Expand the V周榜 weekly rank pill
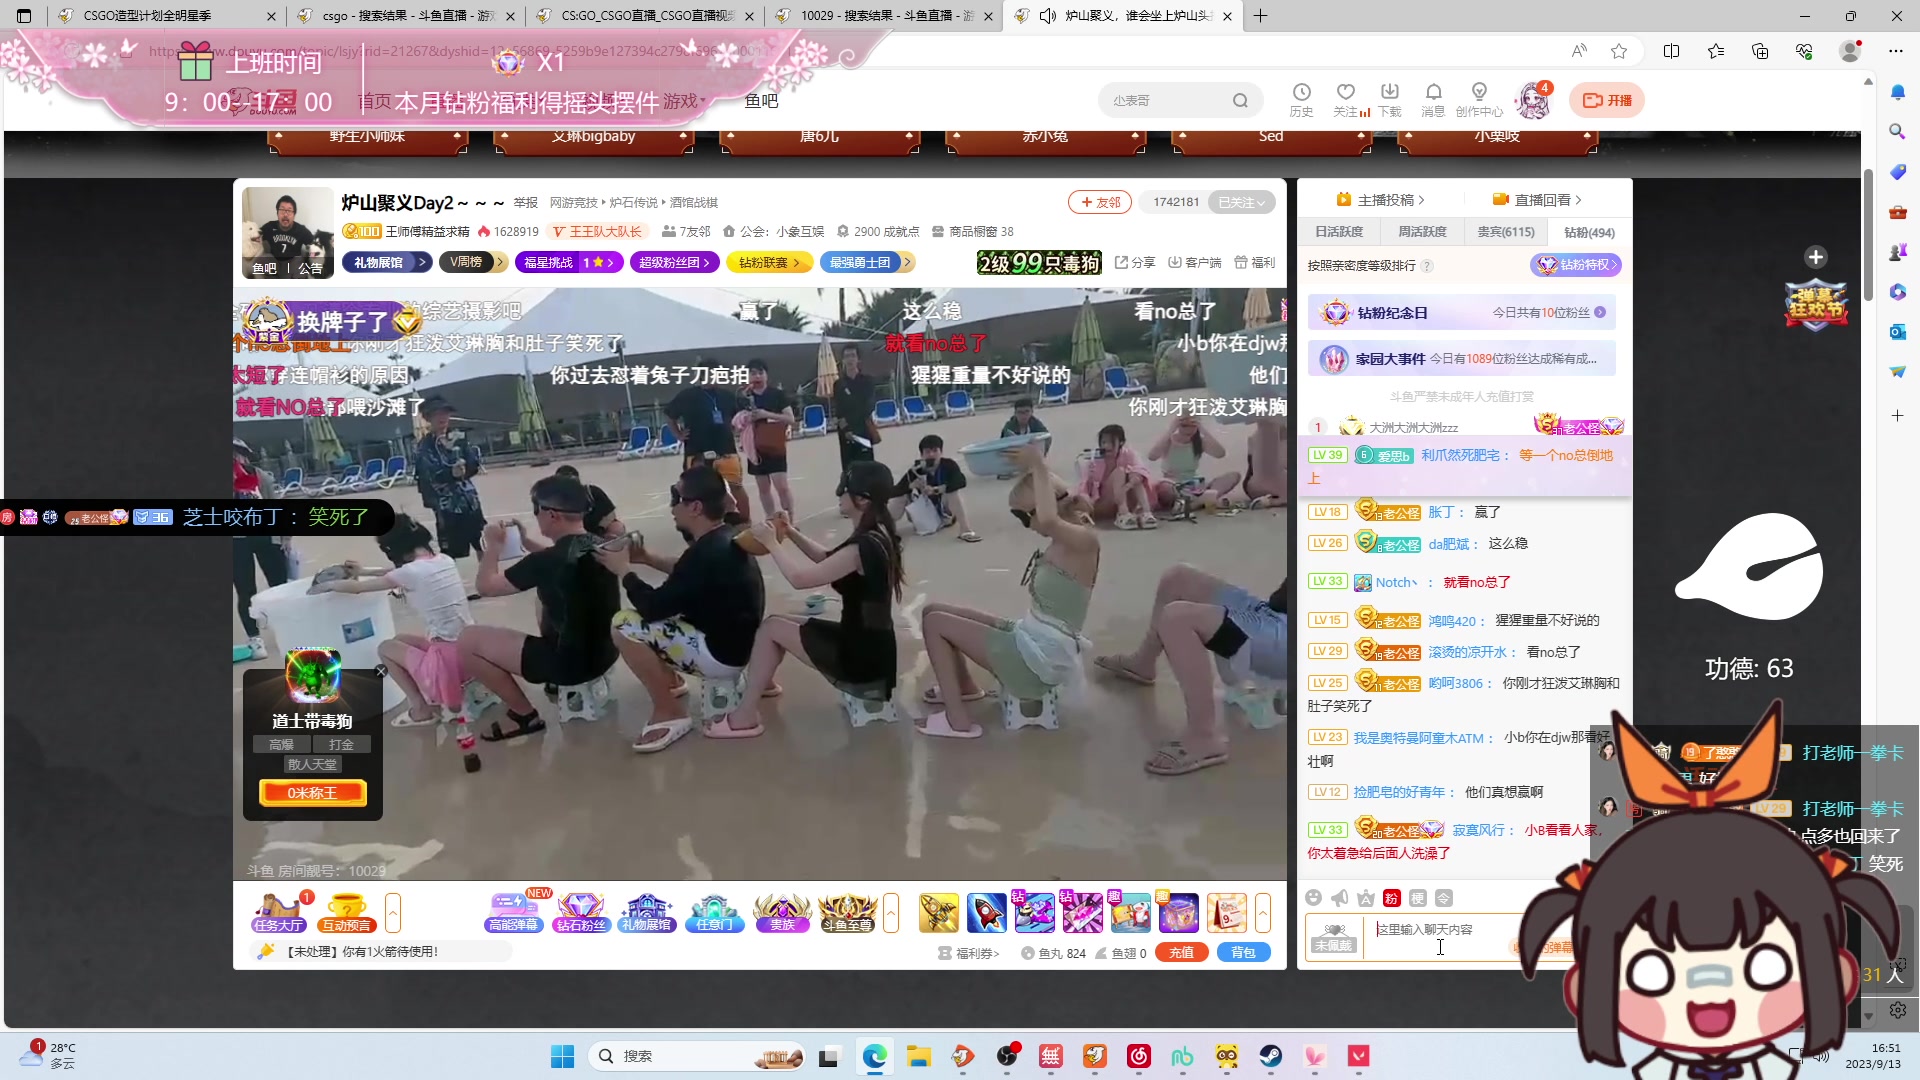1920x1080 pixels. (474, 262)
